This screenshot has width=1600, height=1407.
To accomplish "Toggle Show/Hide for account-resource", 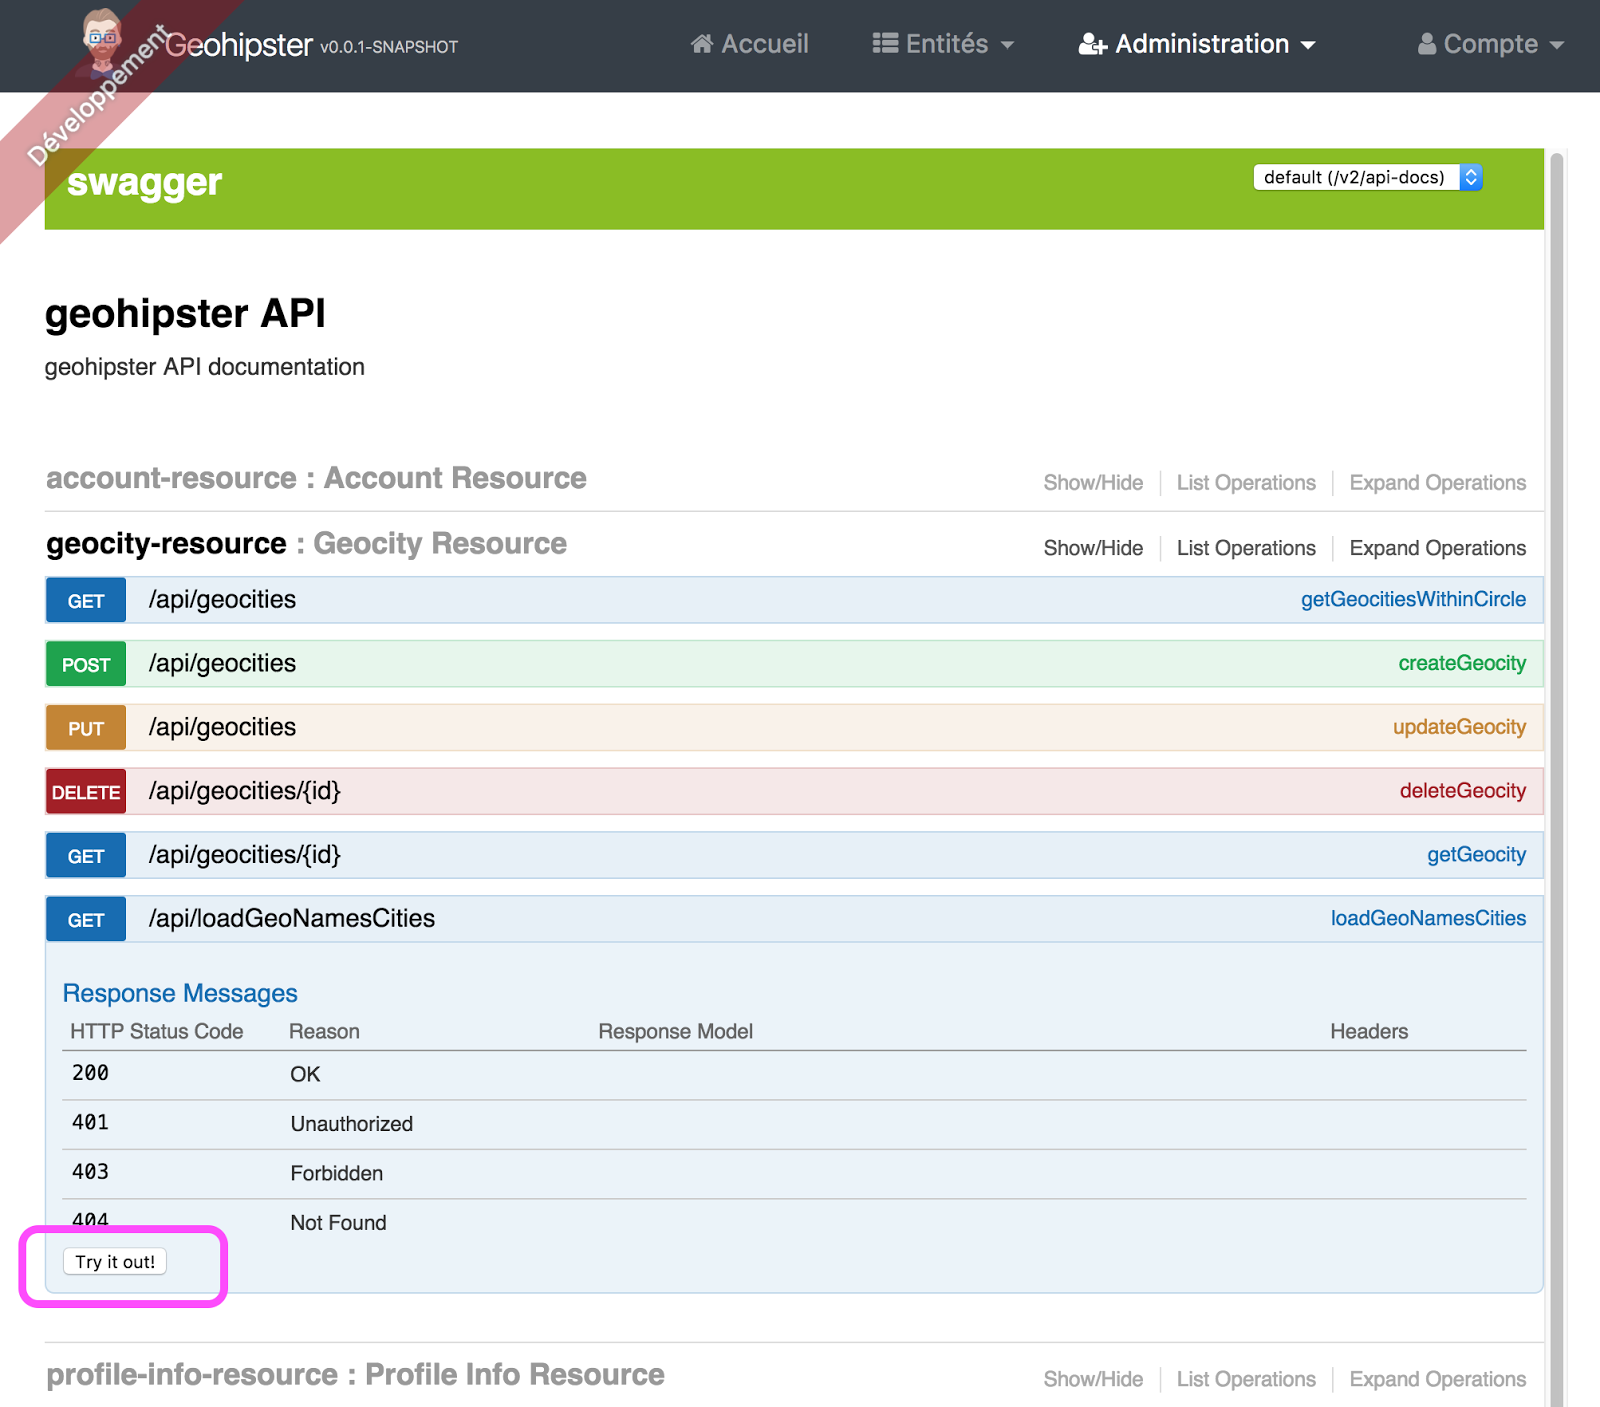I will click(1093, 483).
